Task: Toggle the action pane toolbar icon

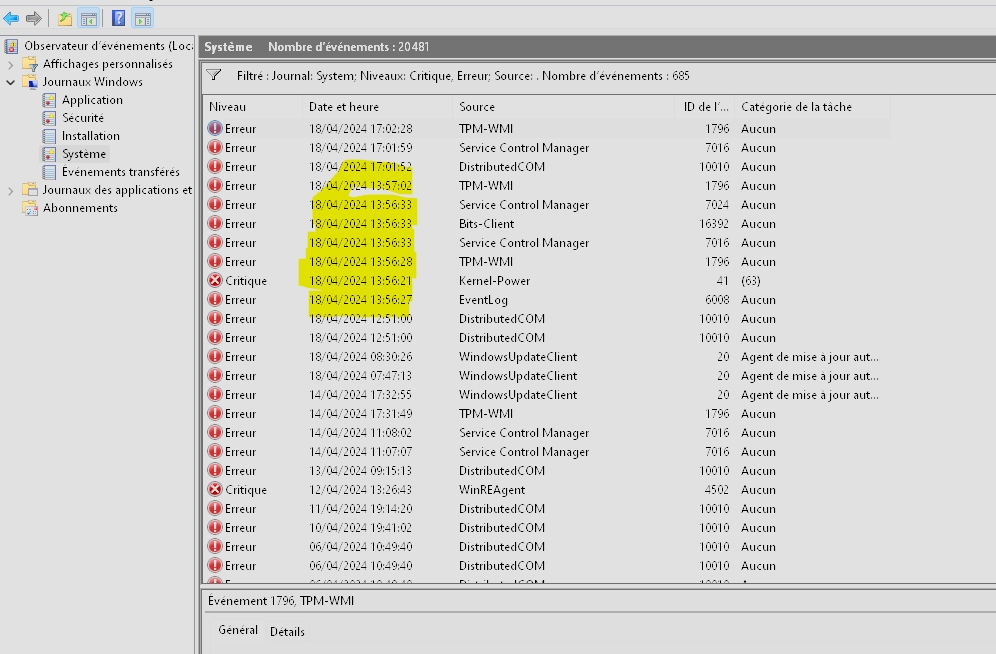Action: (x=142, y=19)
